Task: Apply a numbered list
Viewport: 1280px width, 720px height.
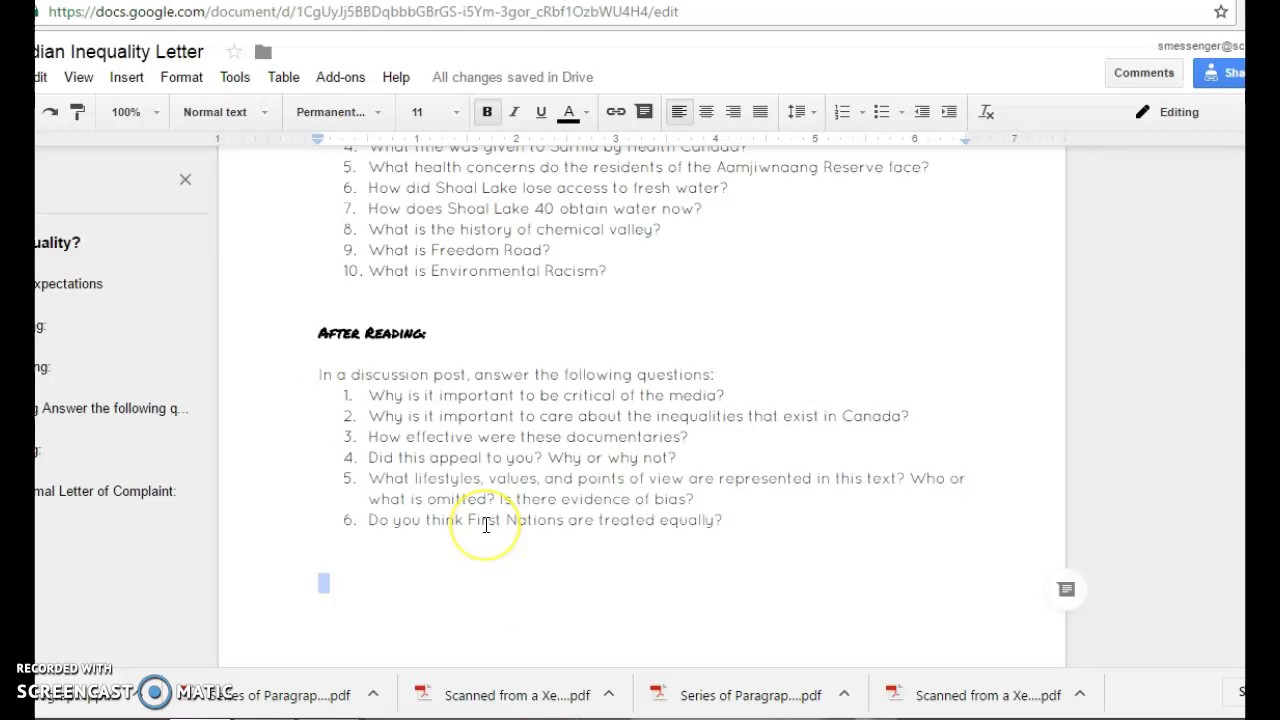Action: (842, 112)
